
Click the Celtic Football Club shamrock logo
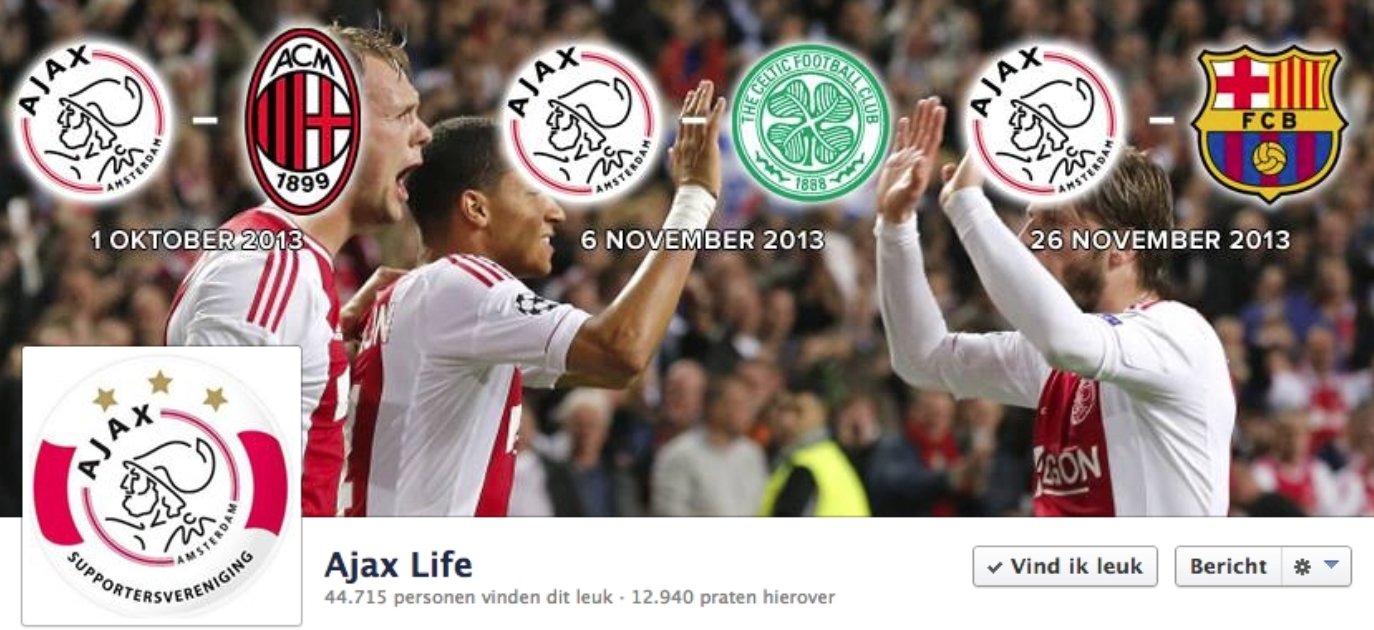pos(811,122)
